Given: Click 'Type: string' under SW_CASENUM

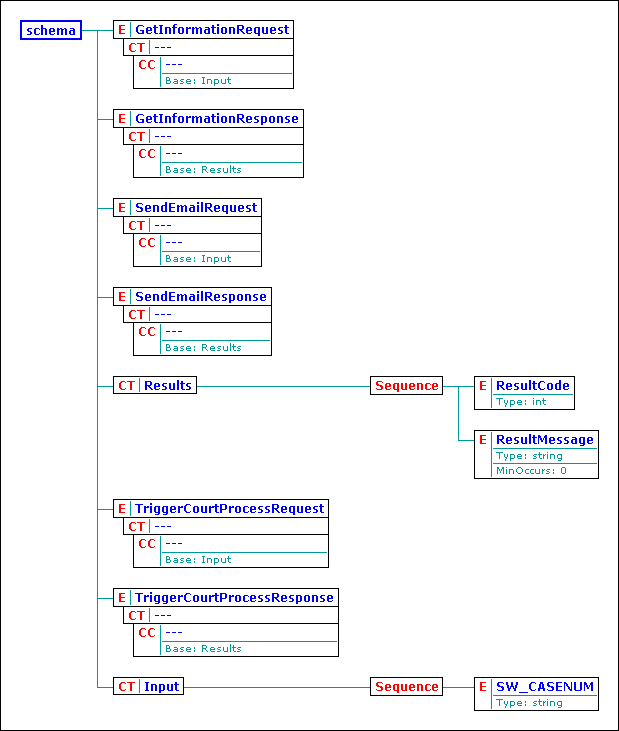Looking at the screenshot, I should (x=529, y=703).
